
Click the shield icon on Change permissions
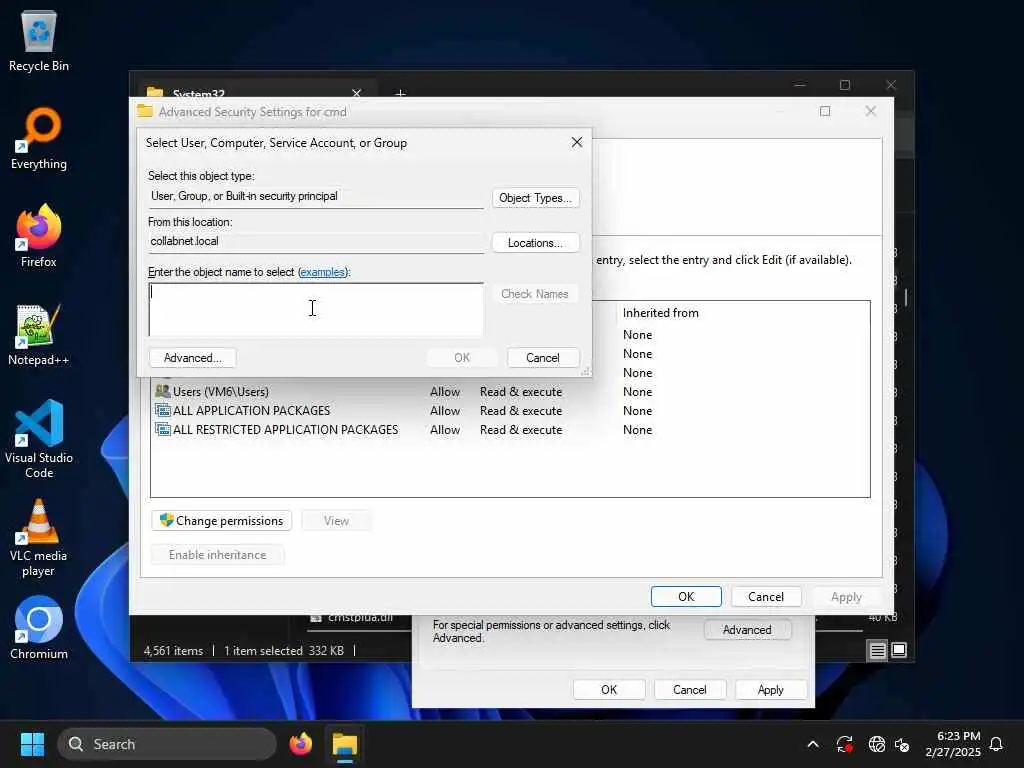click(167, 520)
